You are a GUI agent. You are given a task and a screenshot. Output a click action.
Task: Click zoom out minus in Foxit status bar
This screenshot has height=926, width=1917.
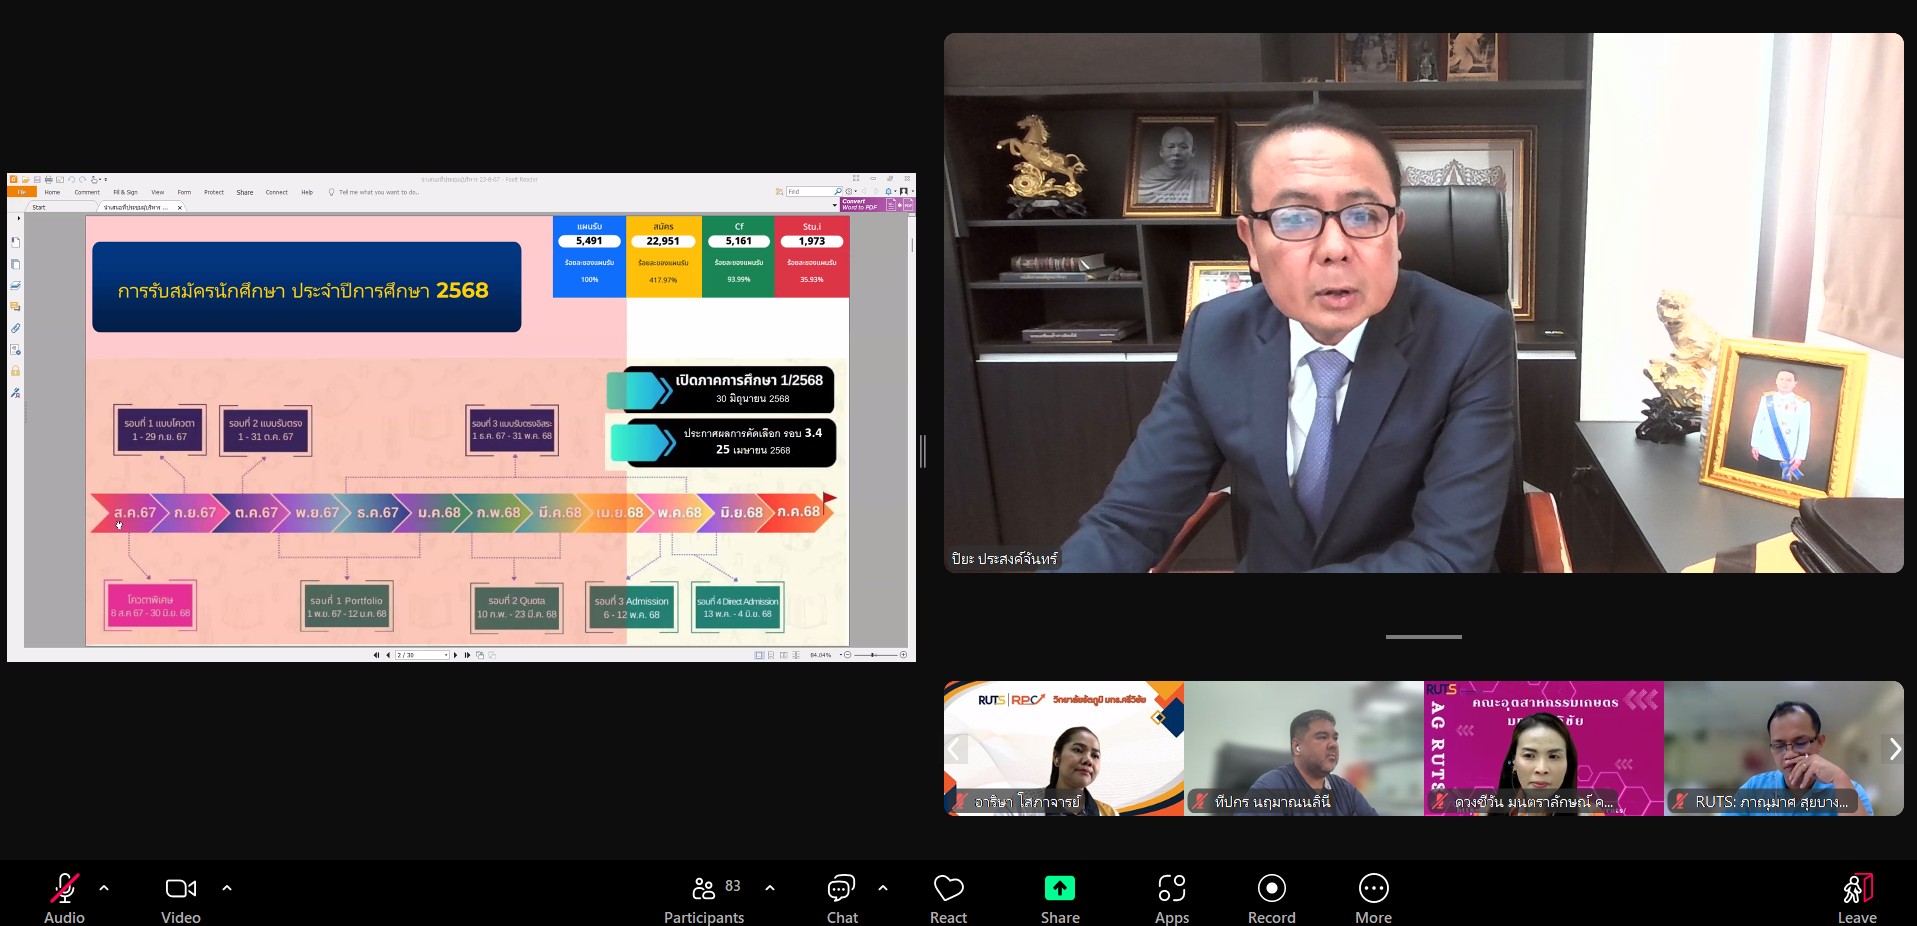coord(847,655)
